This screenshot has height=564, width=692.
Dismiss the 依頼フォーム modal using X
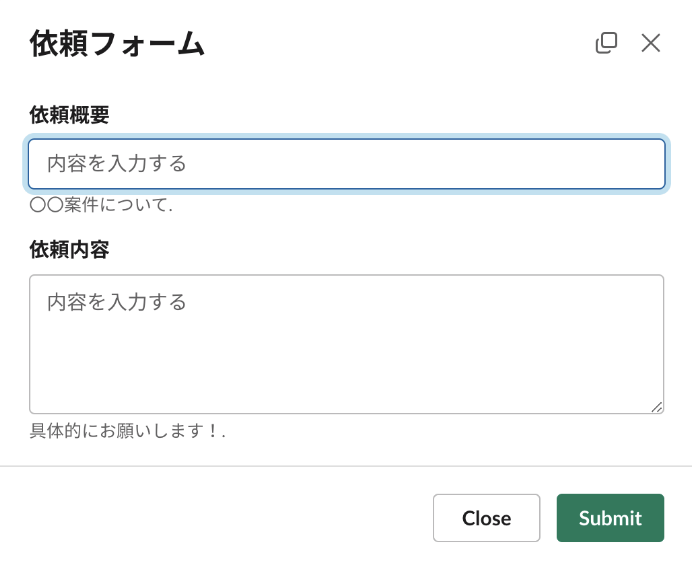click(651, 43)
